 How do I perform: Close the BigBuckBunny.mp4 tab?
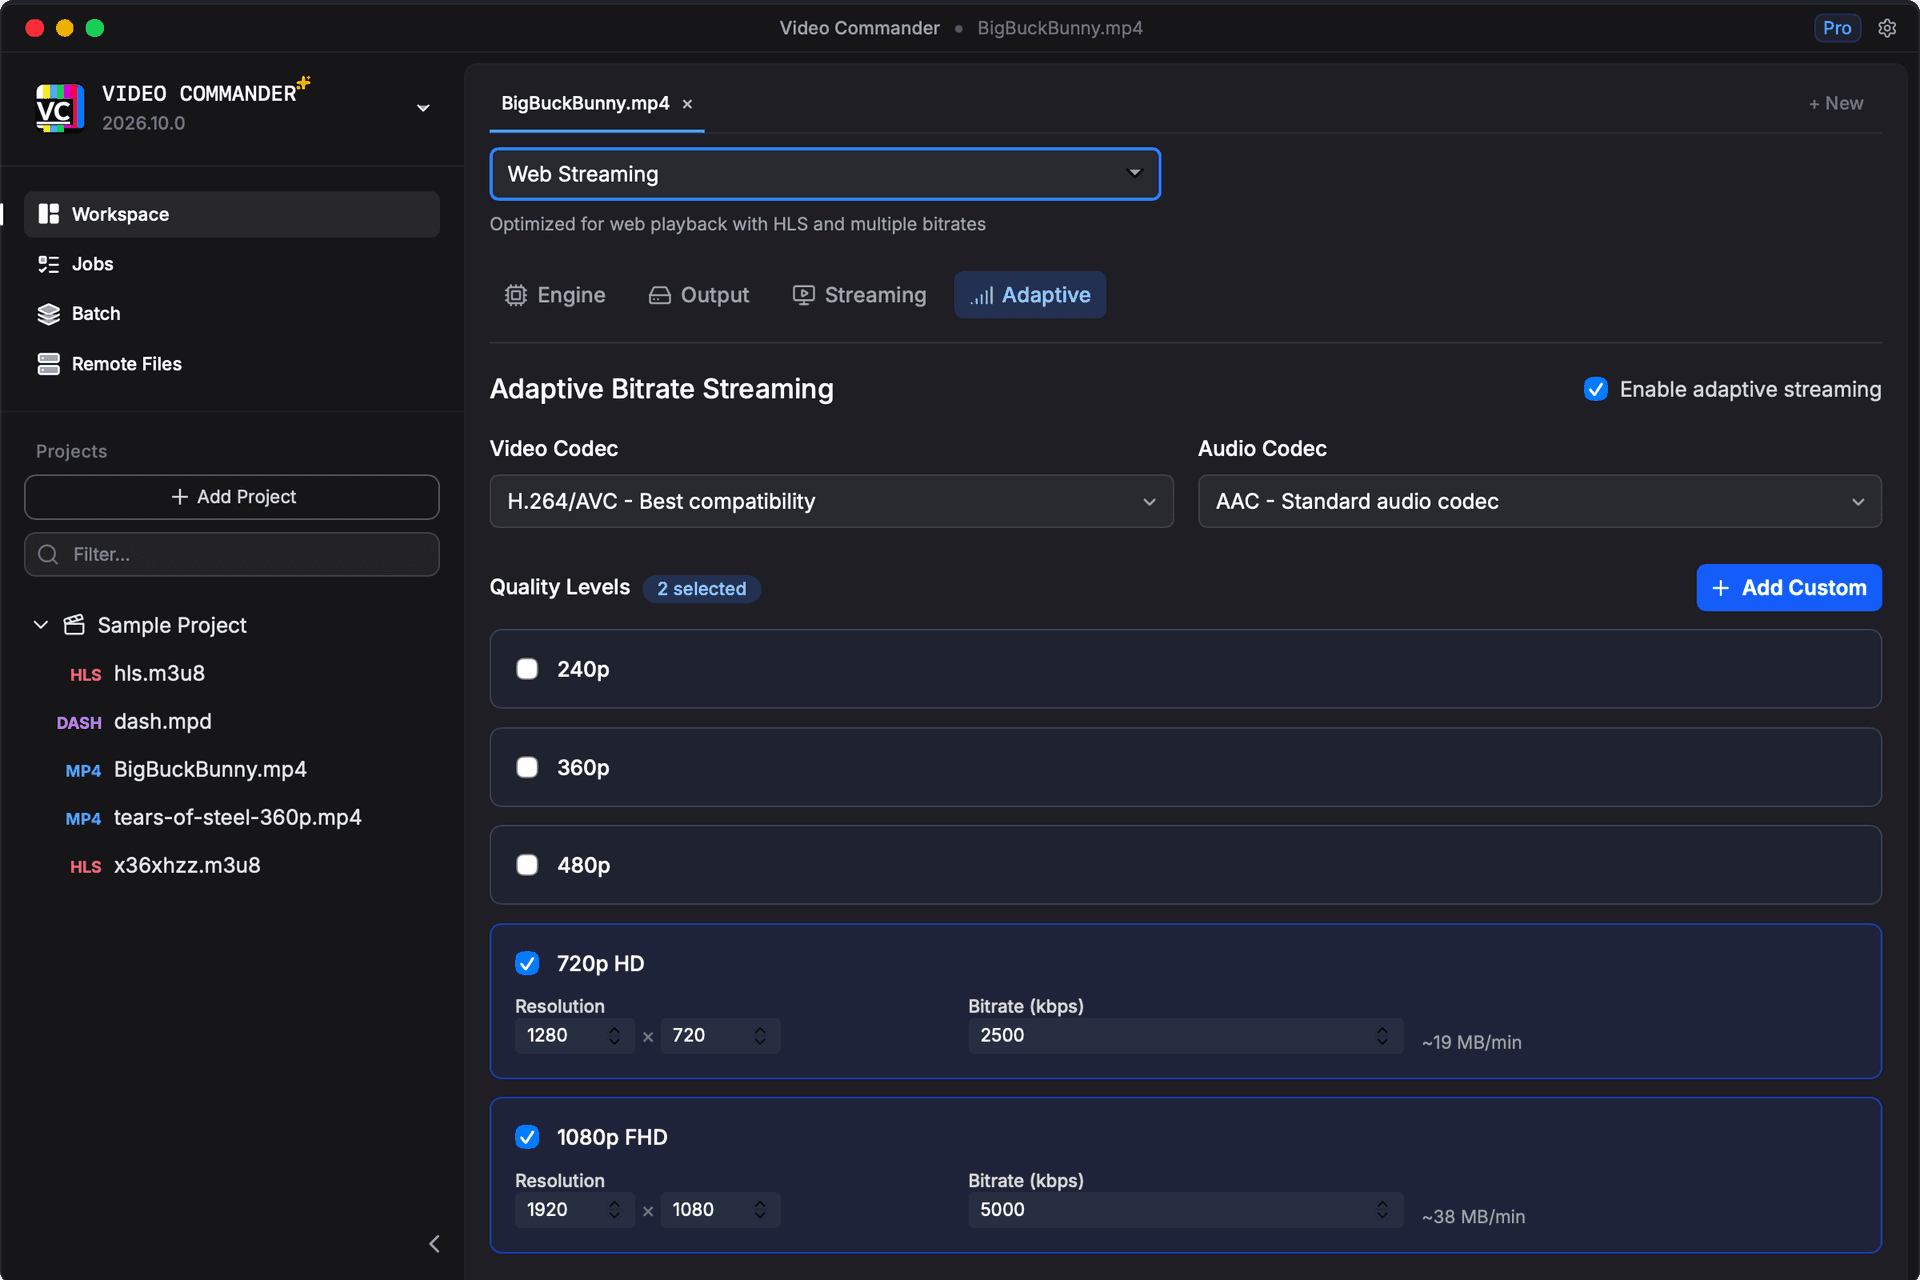[x=687, y=104]
